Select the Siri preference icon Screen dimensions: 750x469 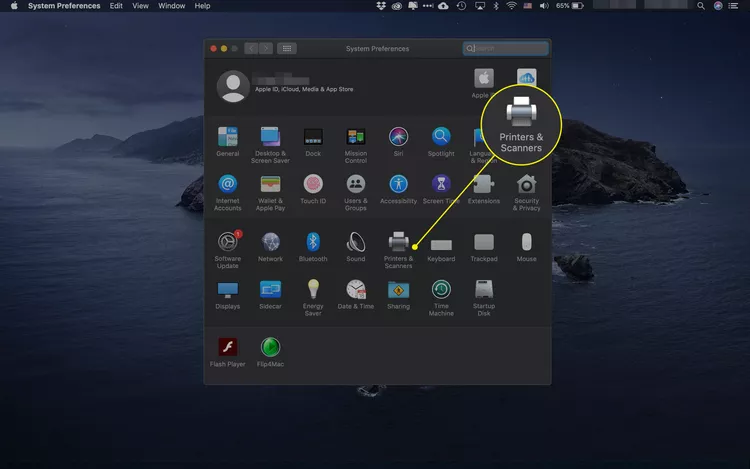399,137
